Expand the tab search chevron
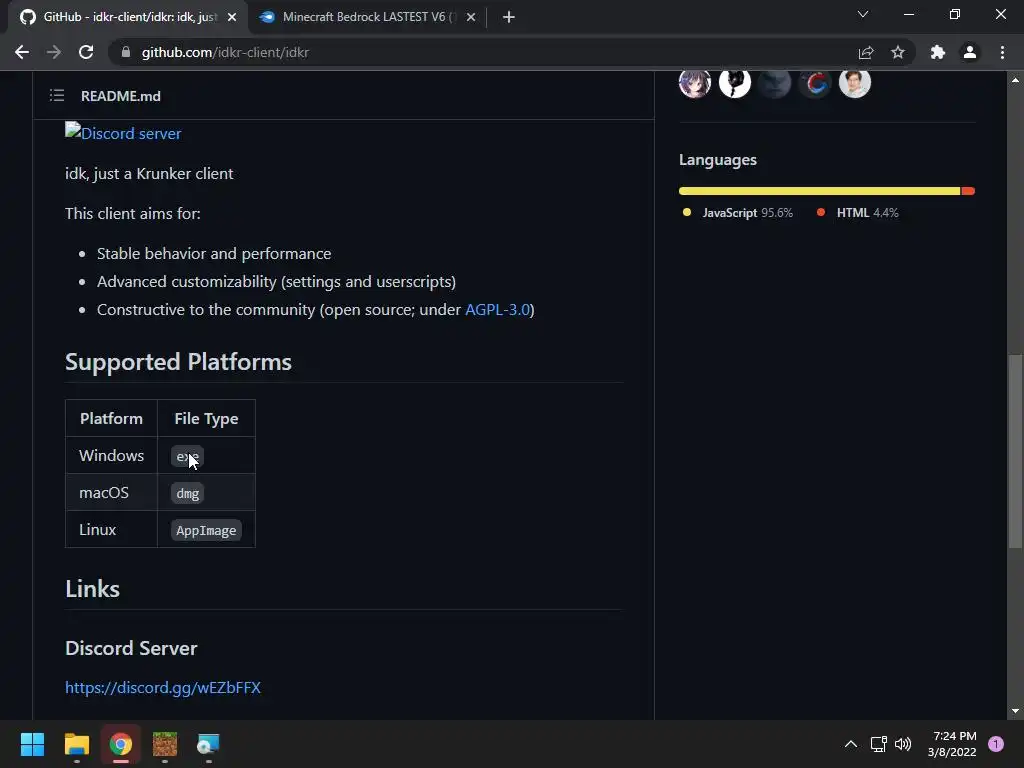The width and height of the screenshot is (1024, 768). (x=863, y=14)
